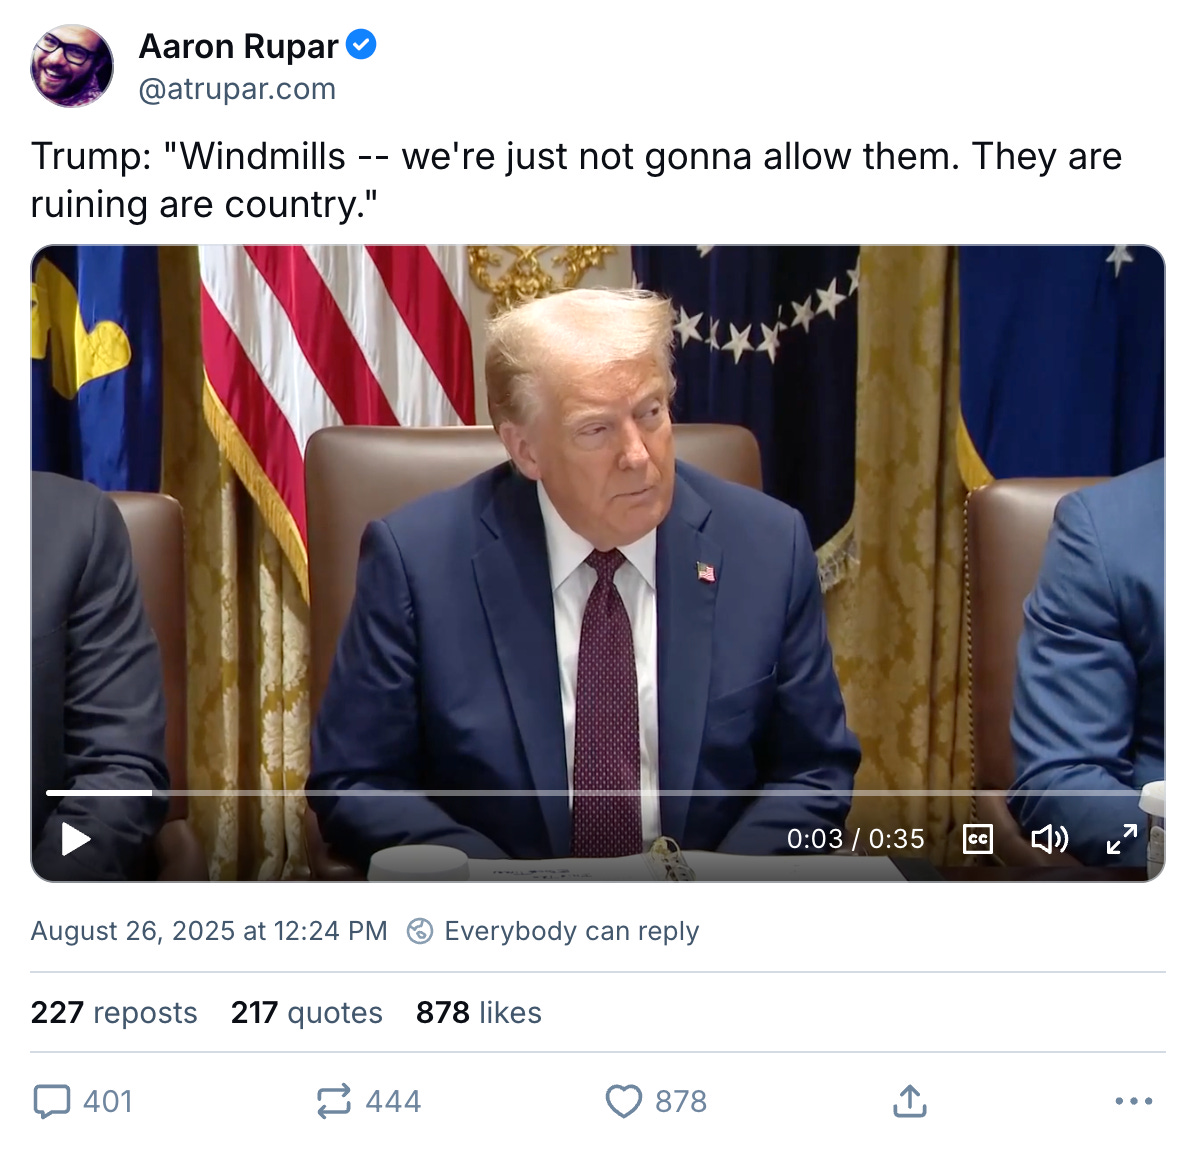This screenshot has width=1192, height=1150.
Task: Click the blue verified checkmark badge
Action: tap(361, 45)
